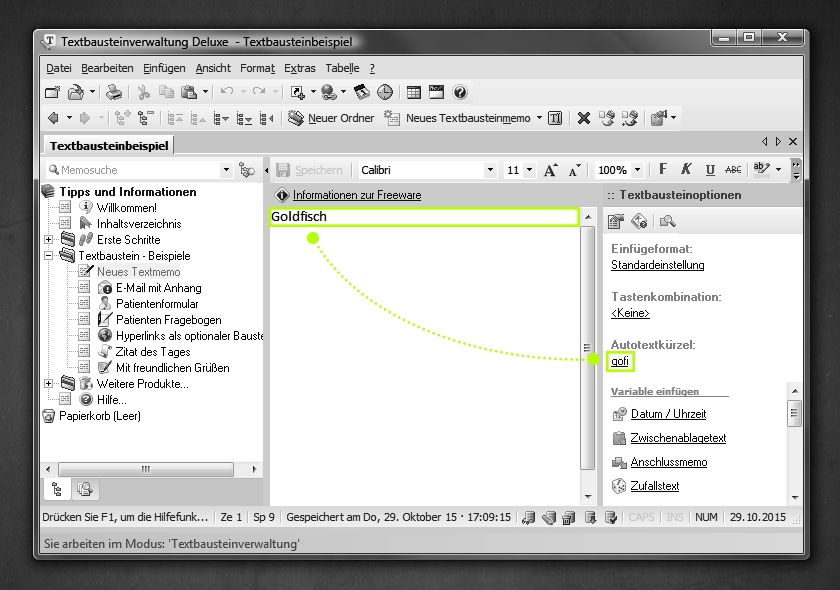Click the second view icon below the tree

(85, 489)
